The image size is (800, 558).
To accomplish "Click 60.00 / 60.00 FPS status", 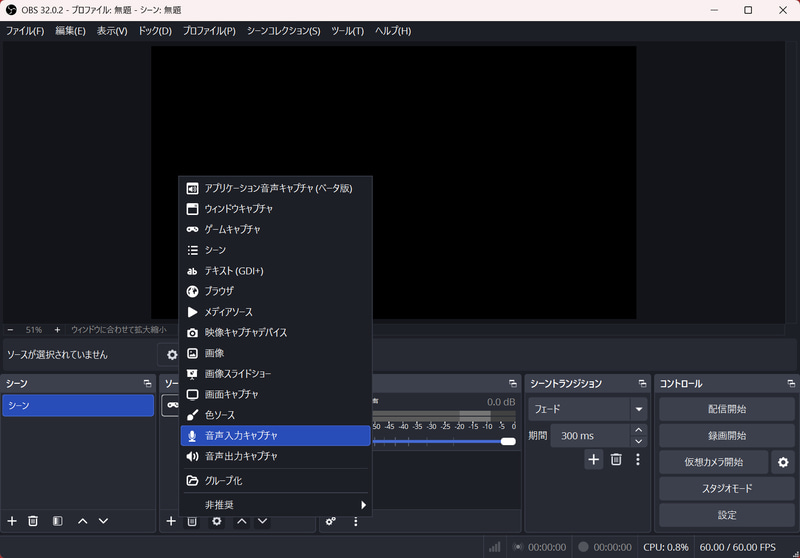I will [x=738, y=547].
